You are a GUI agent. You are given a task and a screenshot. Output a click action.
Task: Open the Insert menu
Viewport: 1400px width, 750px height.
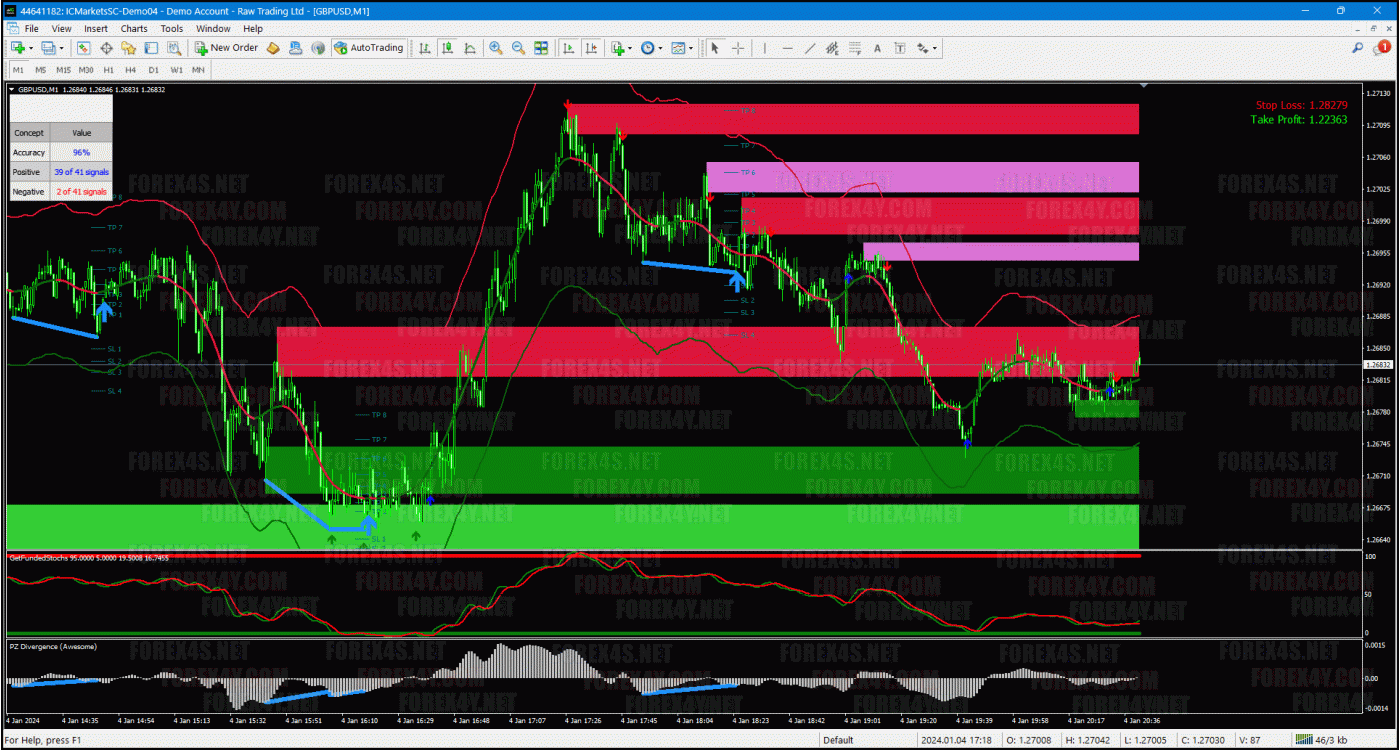tap(95, 28)
